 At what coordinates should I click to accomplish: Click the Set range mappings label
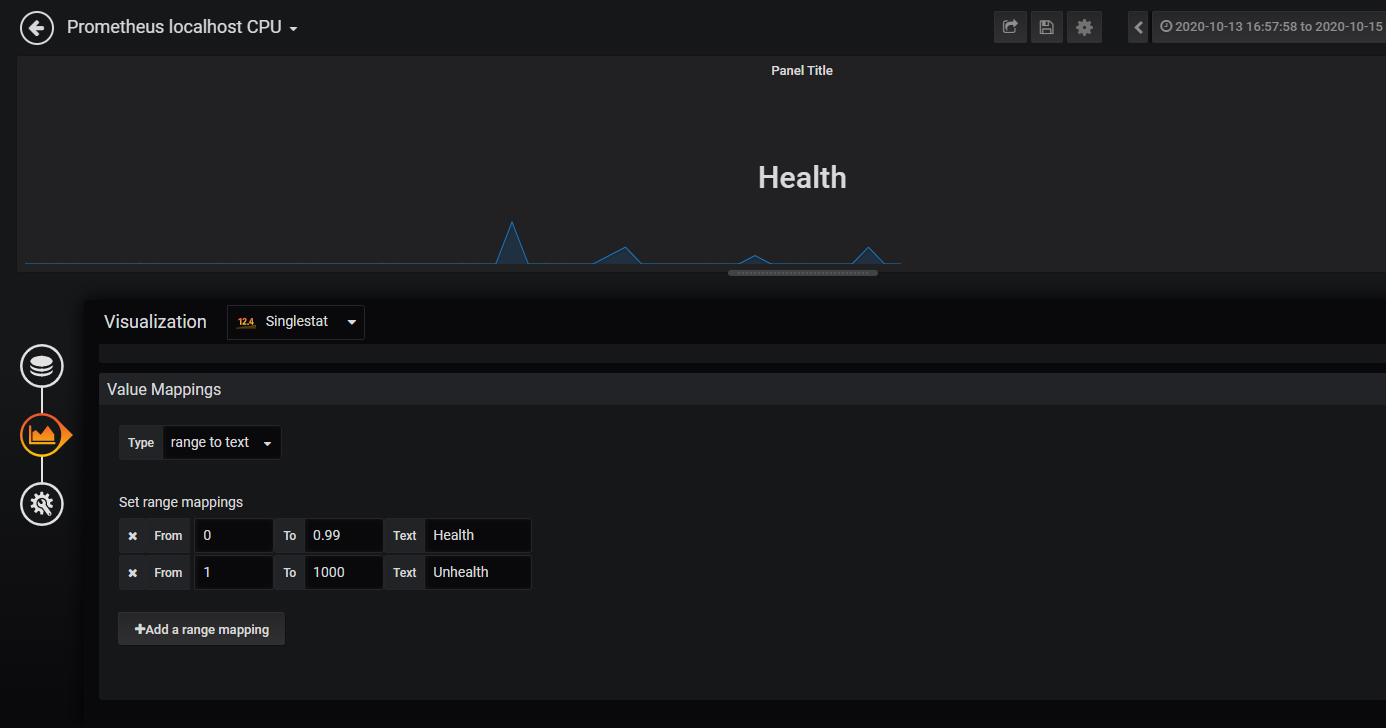click(181, 502)
